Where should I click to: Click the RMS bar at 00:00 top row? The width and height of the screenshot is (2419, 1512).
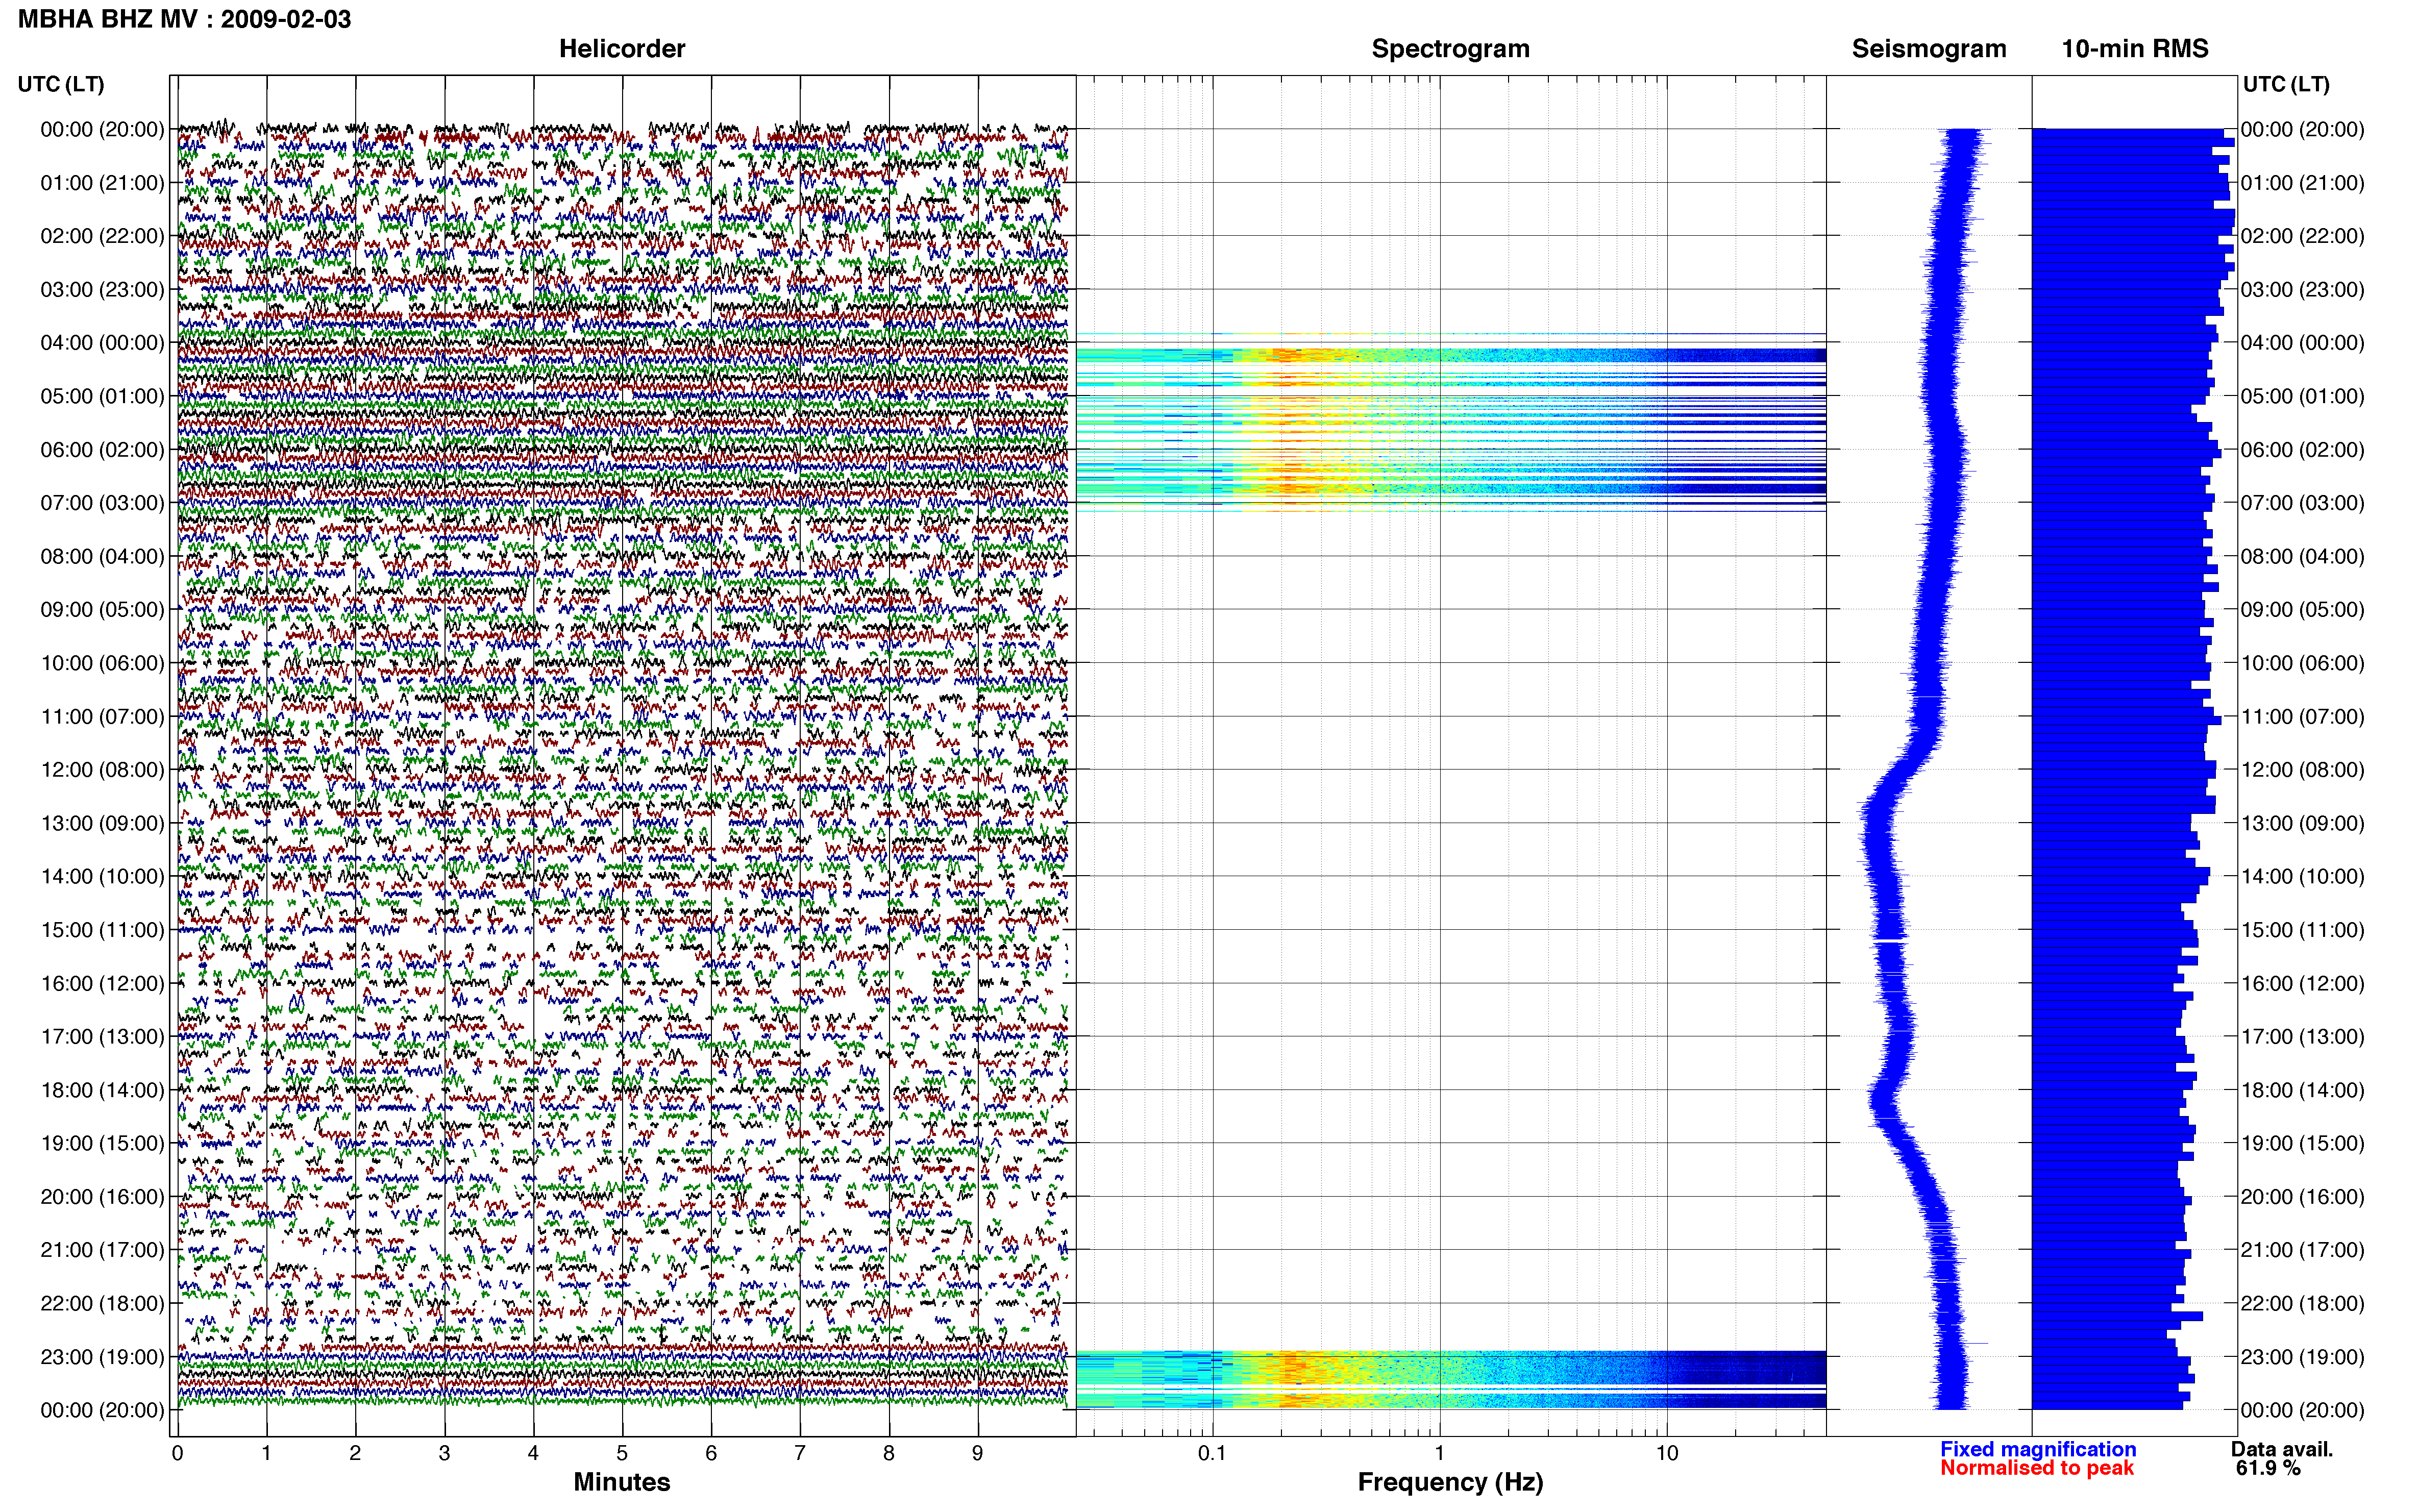[x=2128, y=133]
